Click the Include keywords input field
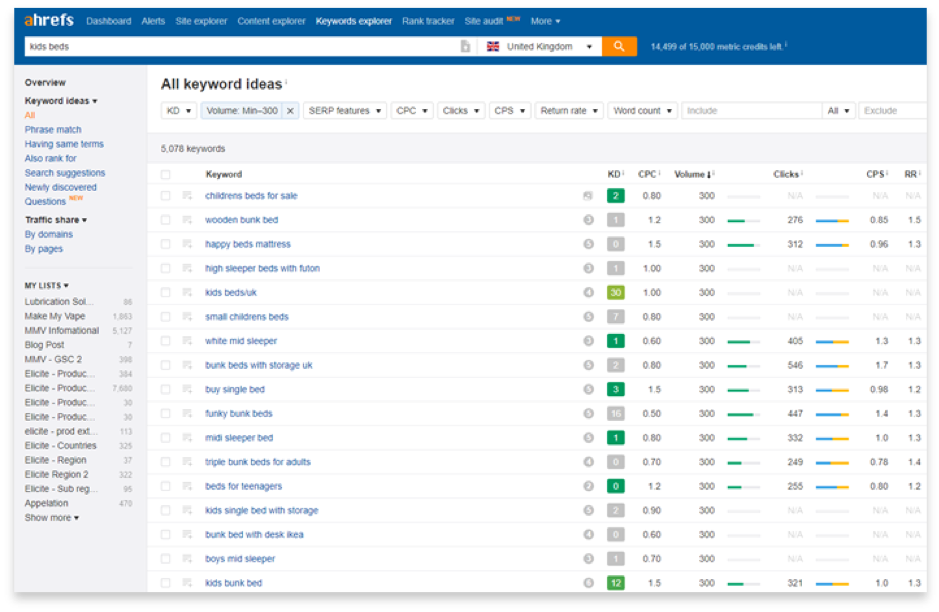Image resolution: width=939 pixels, height=612 pixels. [751, 111]
